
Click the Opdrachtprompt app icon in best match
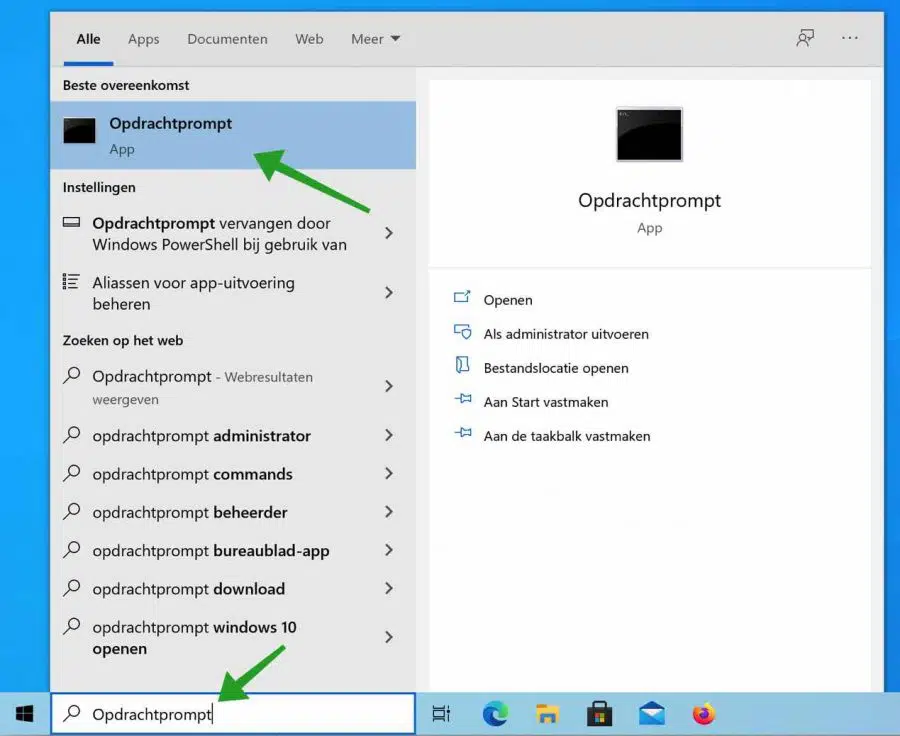79,131
